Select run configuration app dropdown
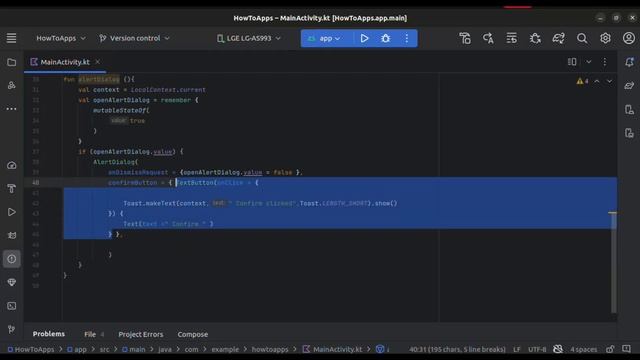640x360 pixels. [325, 38]
